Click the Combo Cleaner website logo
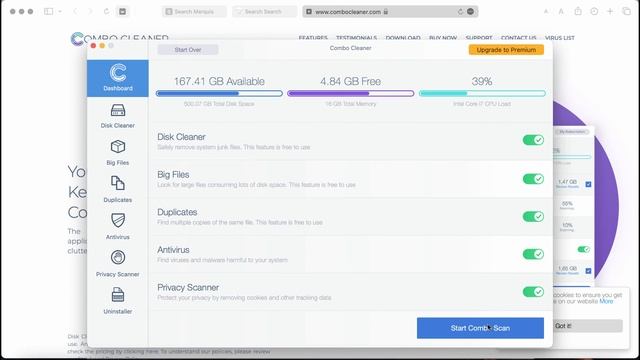Viewport: 640px width, 360px height. (119, 38)
